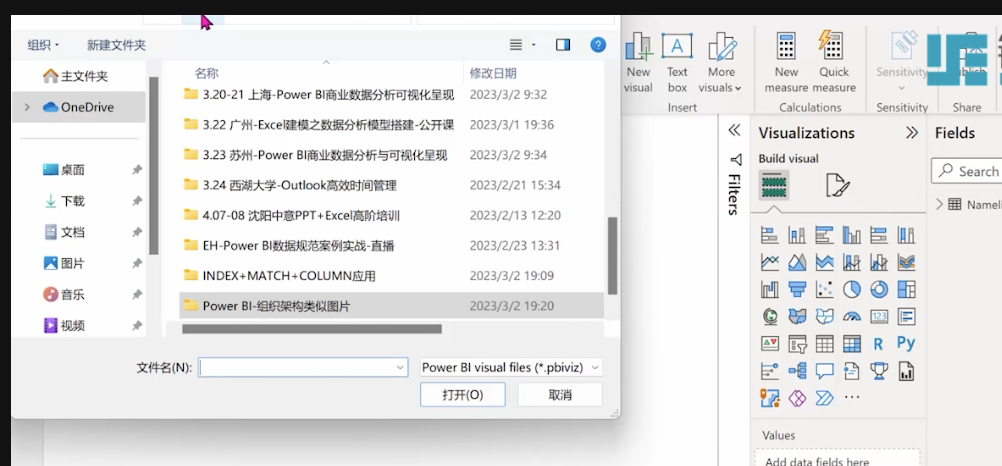Screen dimensions: 1002x466
Task: Select 下载 in the navigation pane
Action: [64, 201]
